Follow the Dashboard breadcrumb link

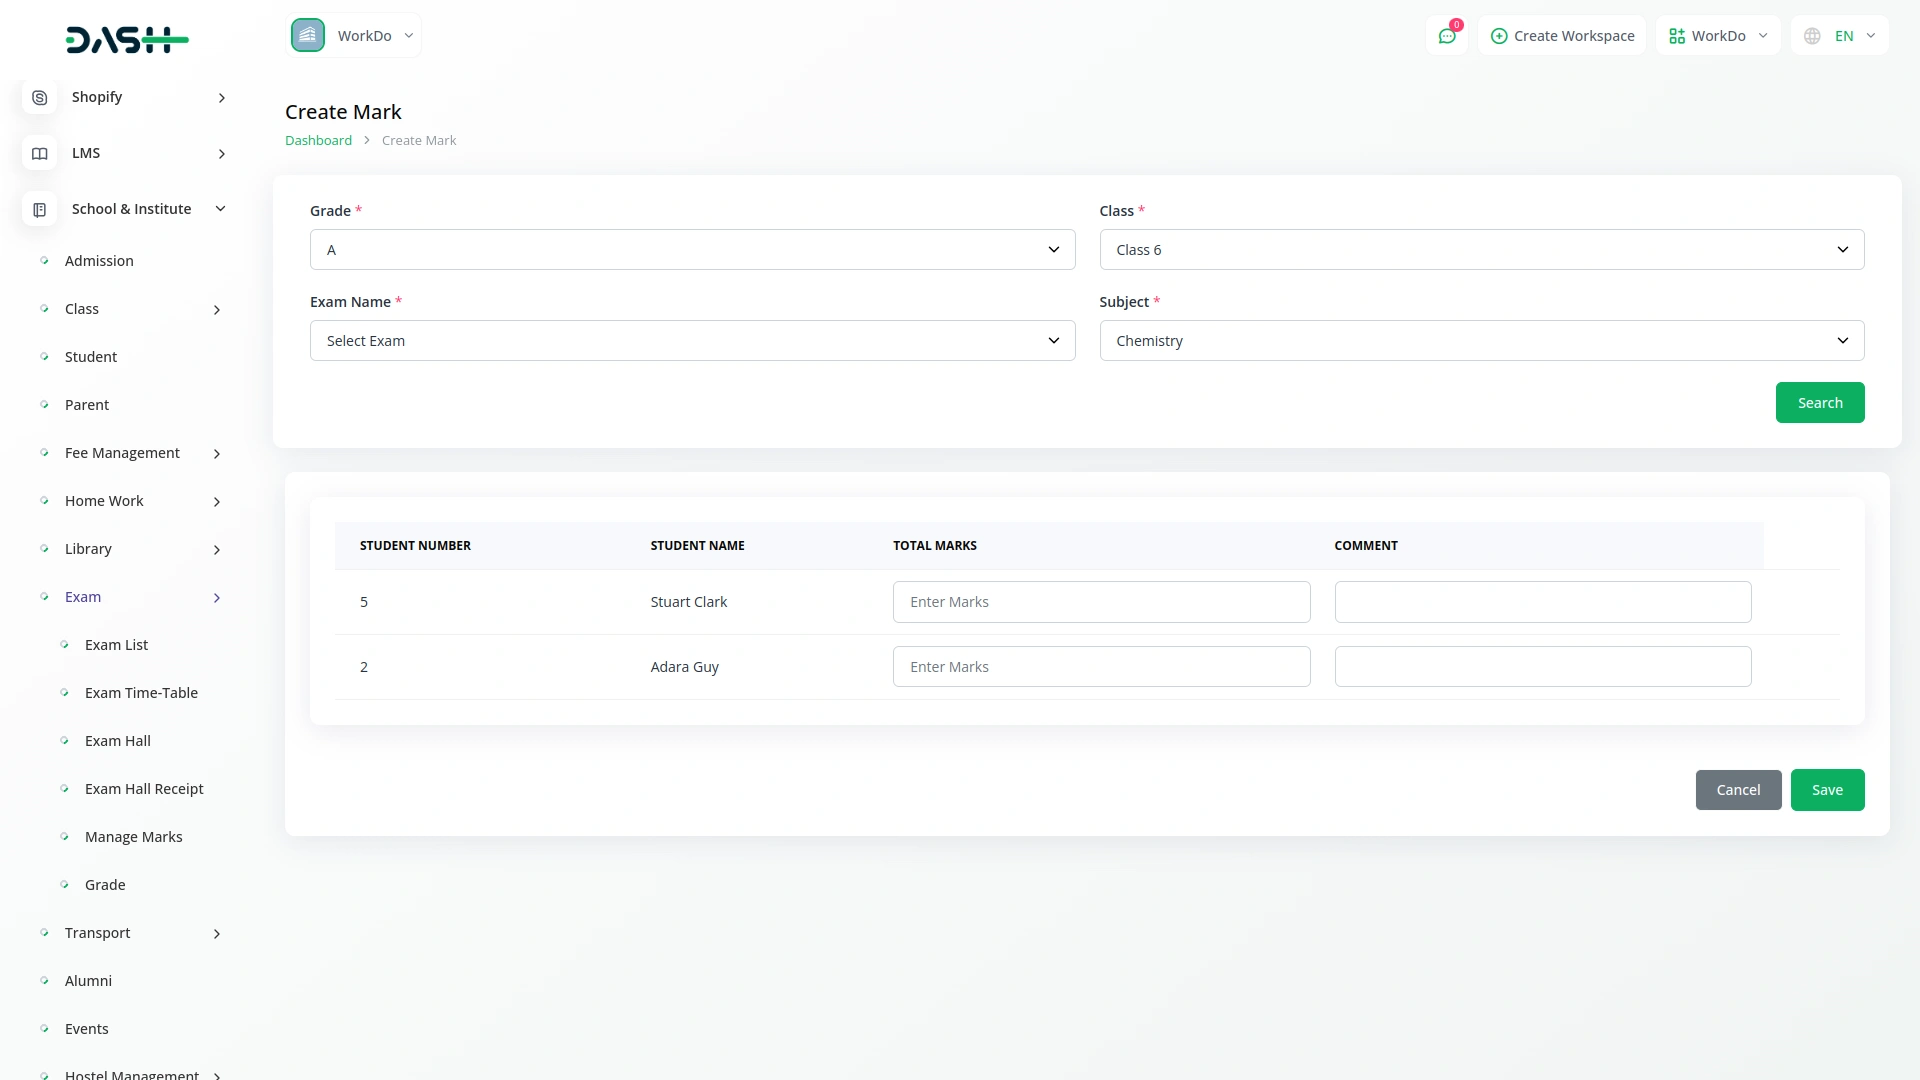point(318,141)
